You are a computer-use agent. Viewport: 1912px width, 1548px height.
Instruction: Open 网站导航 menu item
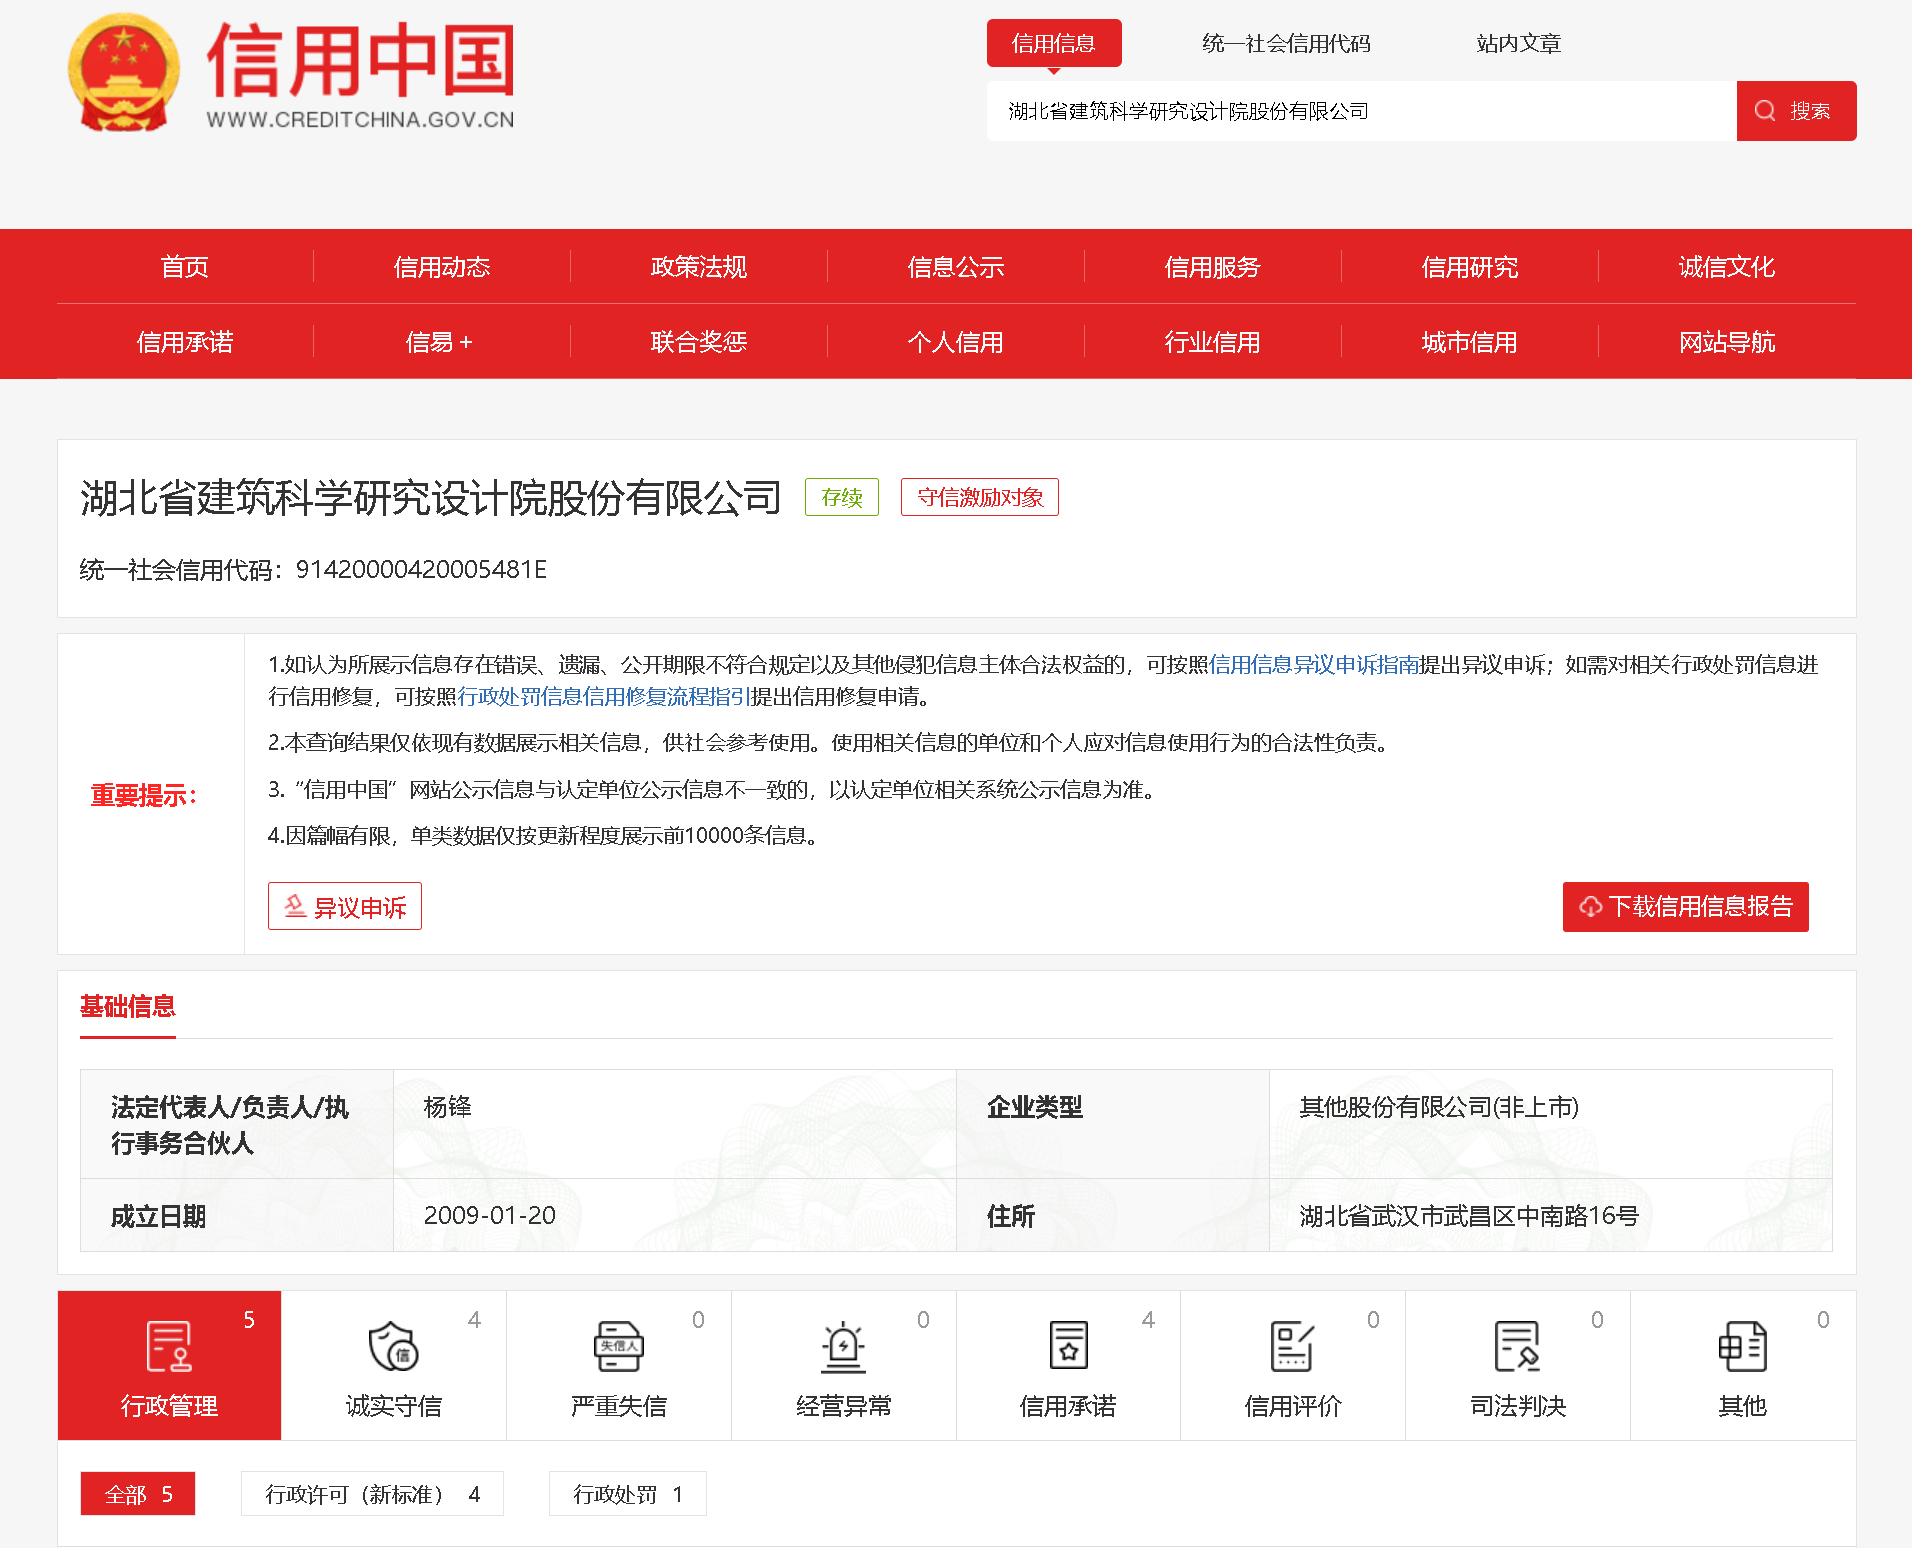click(1727, 342)
